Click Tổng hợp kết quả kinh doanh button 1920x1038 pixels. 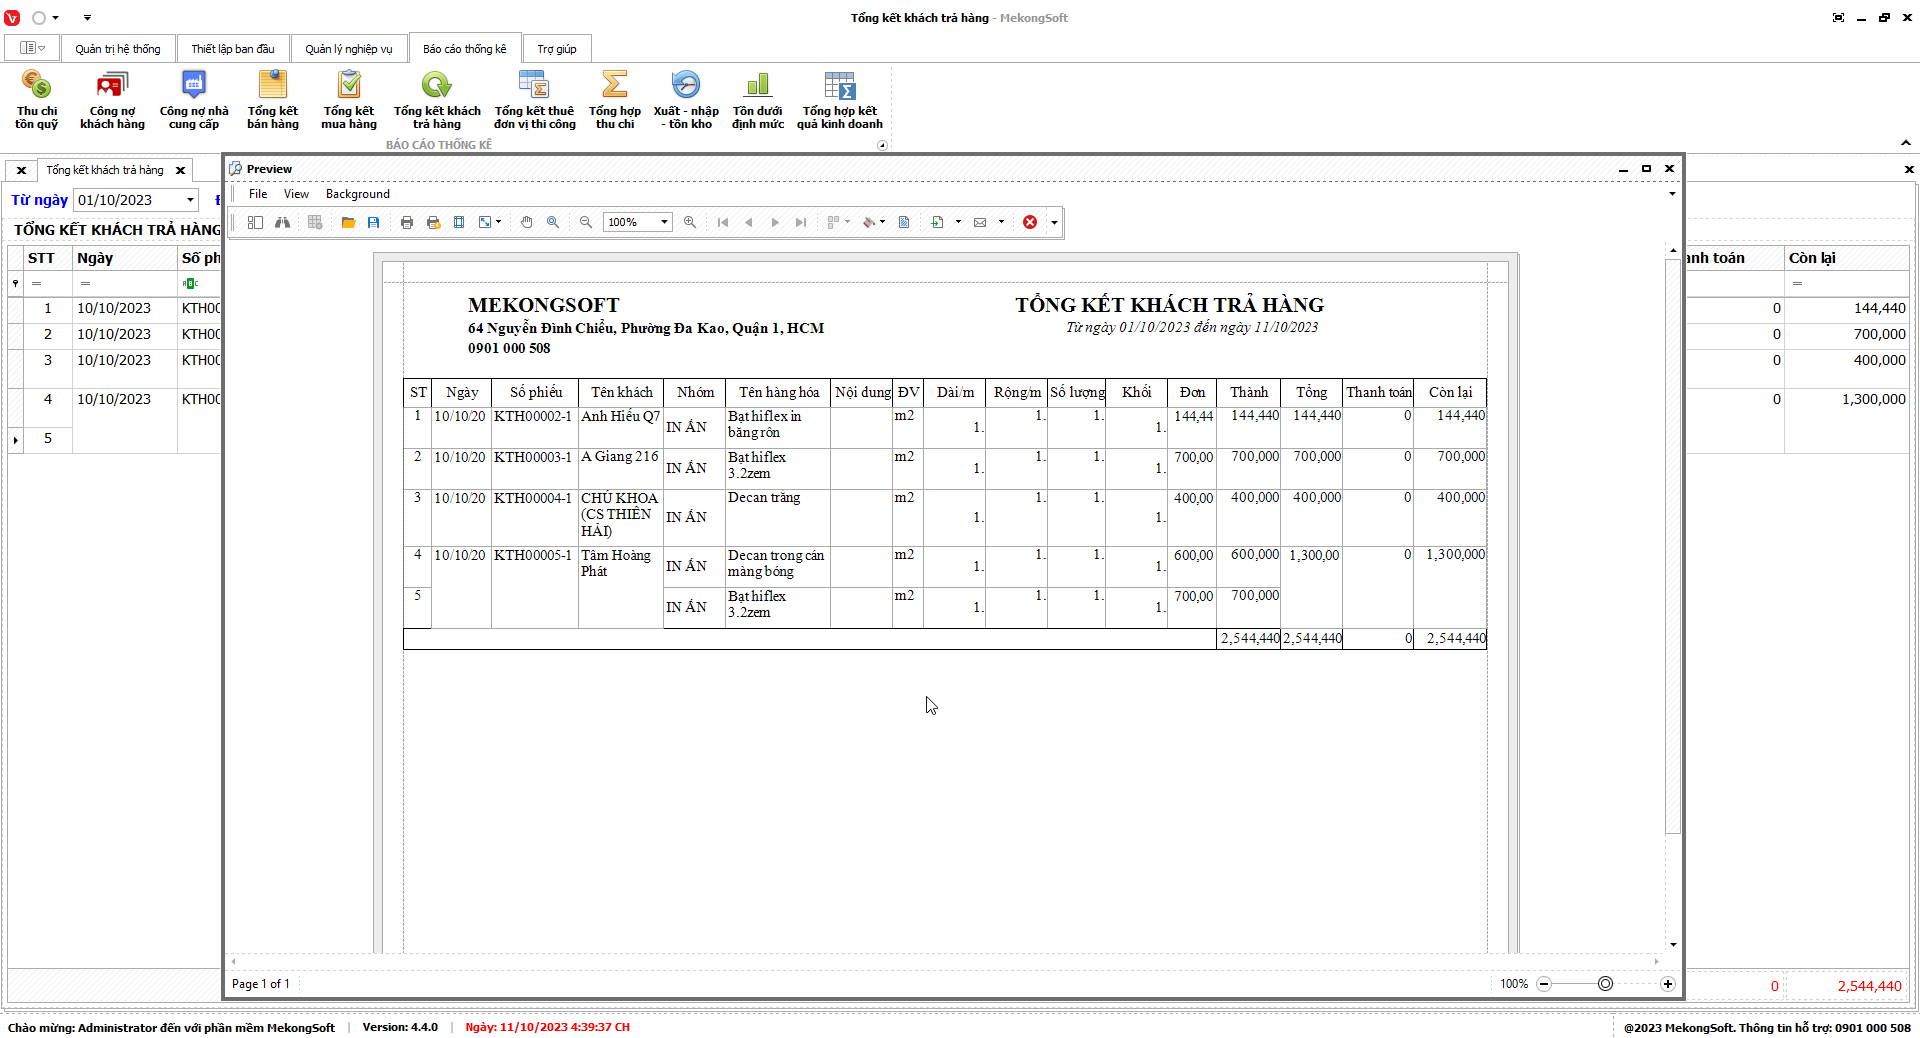(839, 99)
